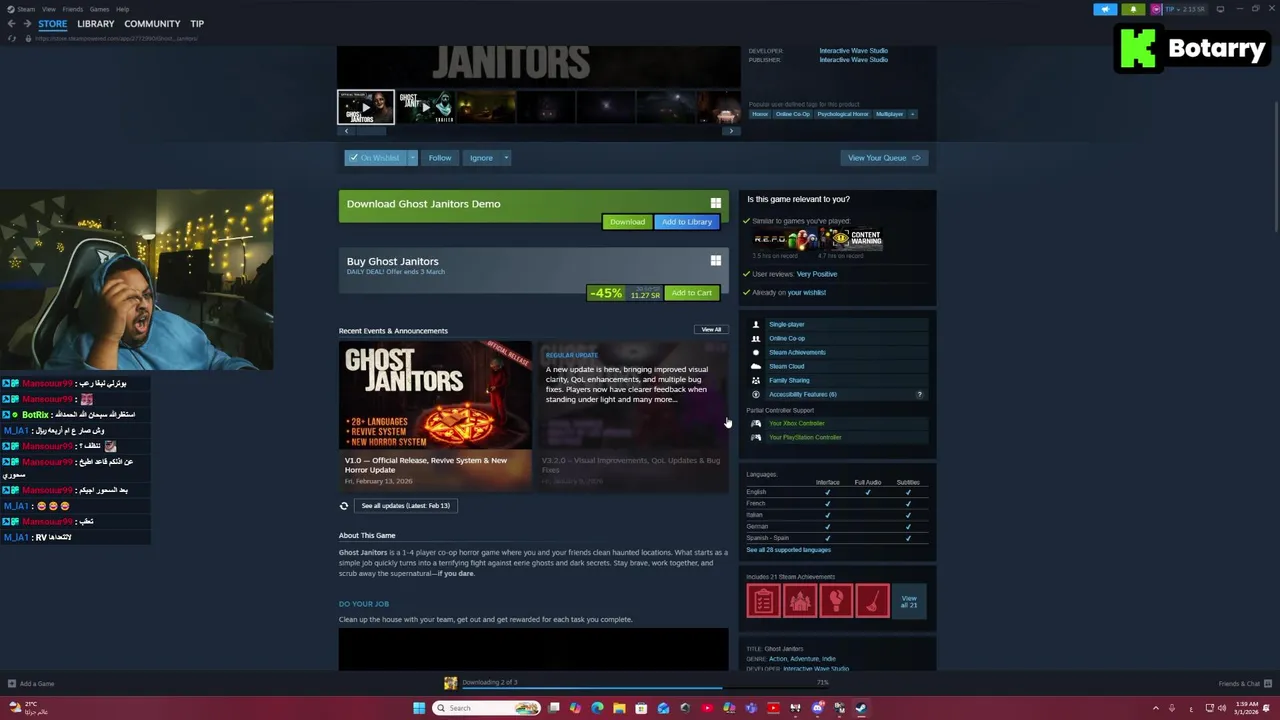The image size is (1280, 720).
Task: Click the broom achievement icon
Action: pos(872,601)
